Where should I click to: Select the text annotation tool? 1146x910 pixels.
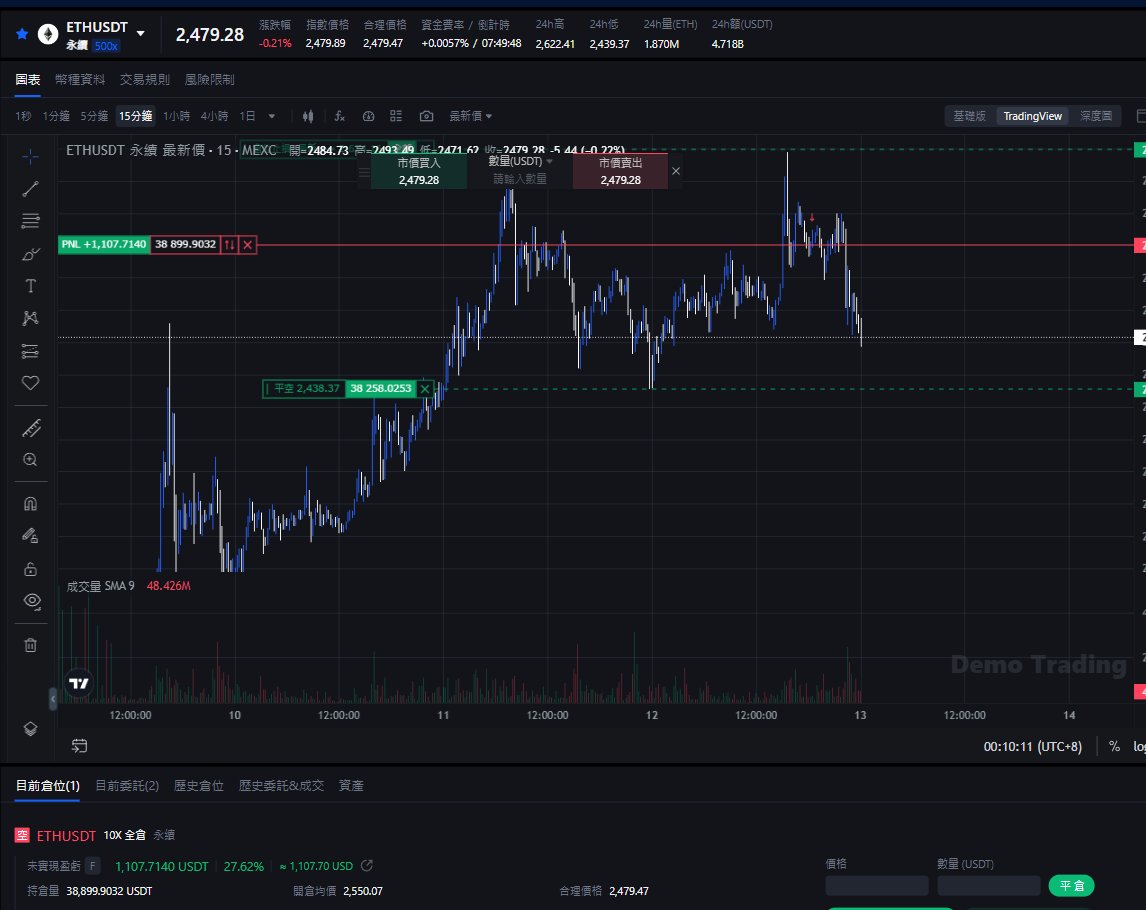pos(30,286)
